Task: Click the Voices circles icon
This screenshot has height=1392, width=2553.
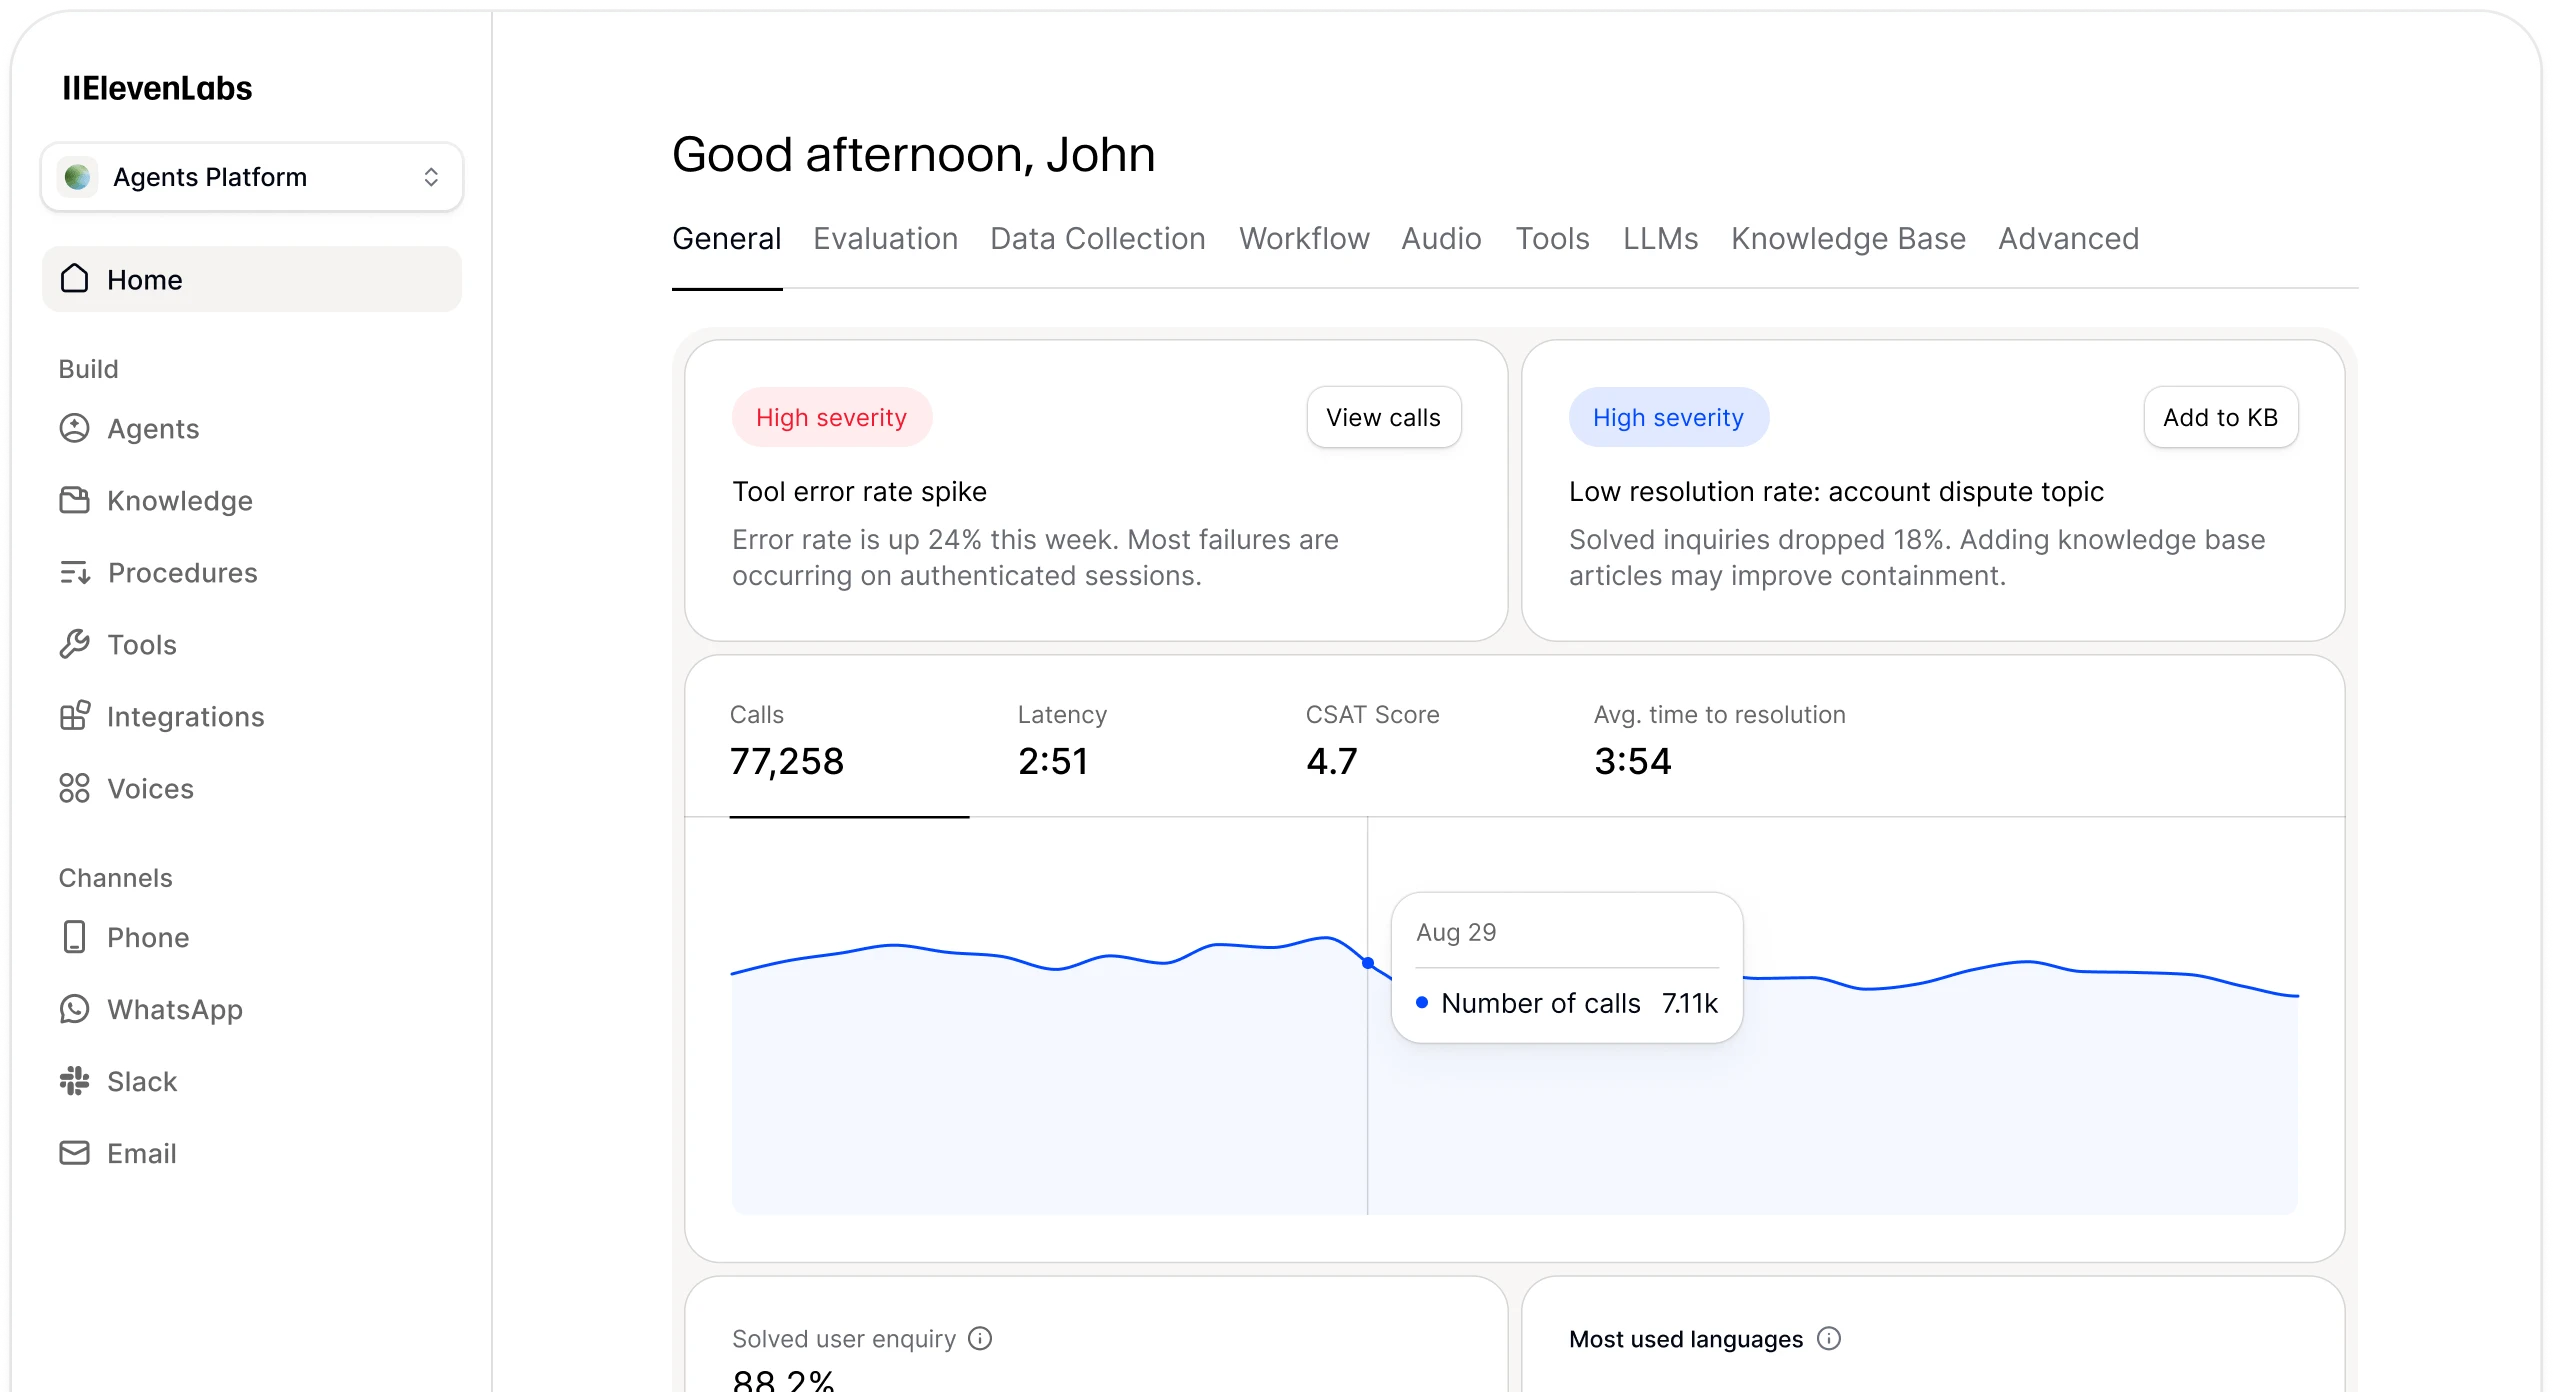Action: [75, 788]
